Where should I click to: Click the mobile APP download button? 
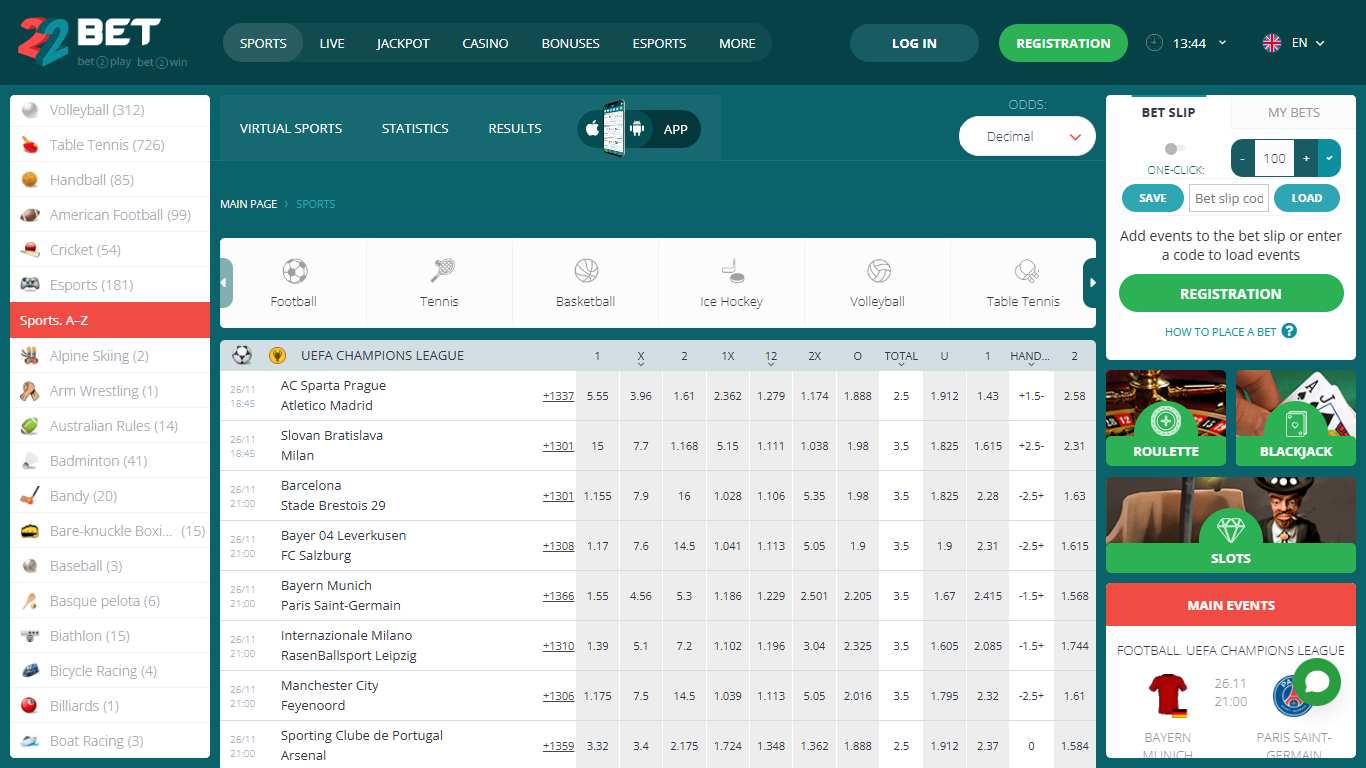[639, 129]
